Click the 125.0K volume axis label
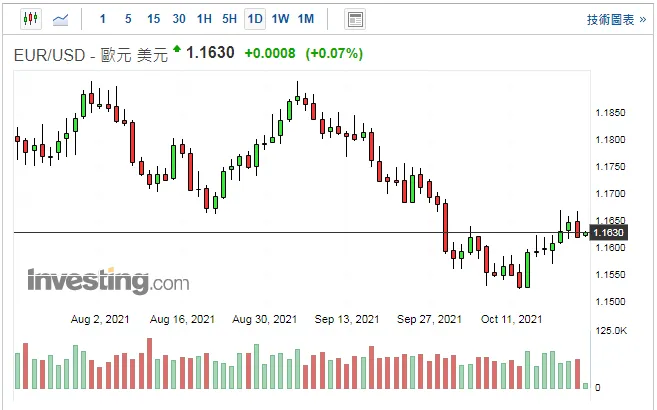 click(611, 331)
